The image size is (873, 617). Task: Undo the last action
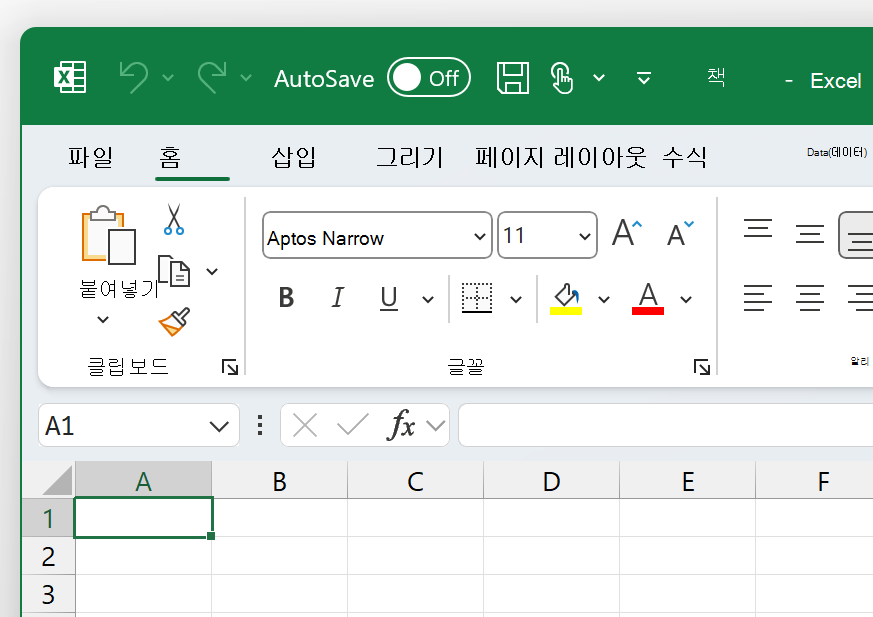(x=134, y=77)
